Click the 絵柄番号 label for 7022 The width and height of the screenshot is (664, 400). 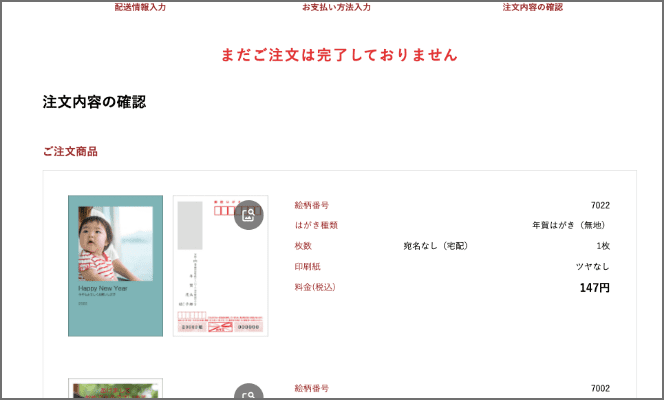pos(312,205)
